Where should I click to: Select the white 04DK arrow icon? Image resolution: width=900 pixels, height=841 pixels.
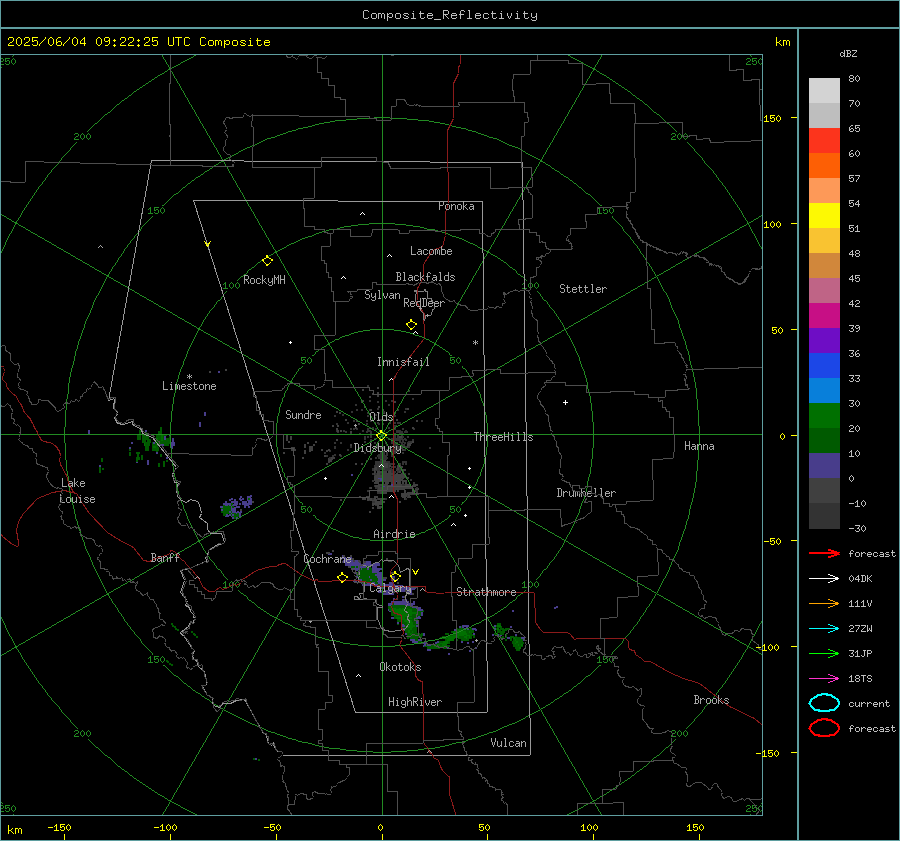pyautogui.click(x=824, y=578)
